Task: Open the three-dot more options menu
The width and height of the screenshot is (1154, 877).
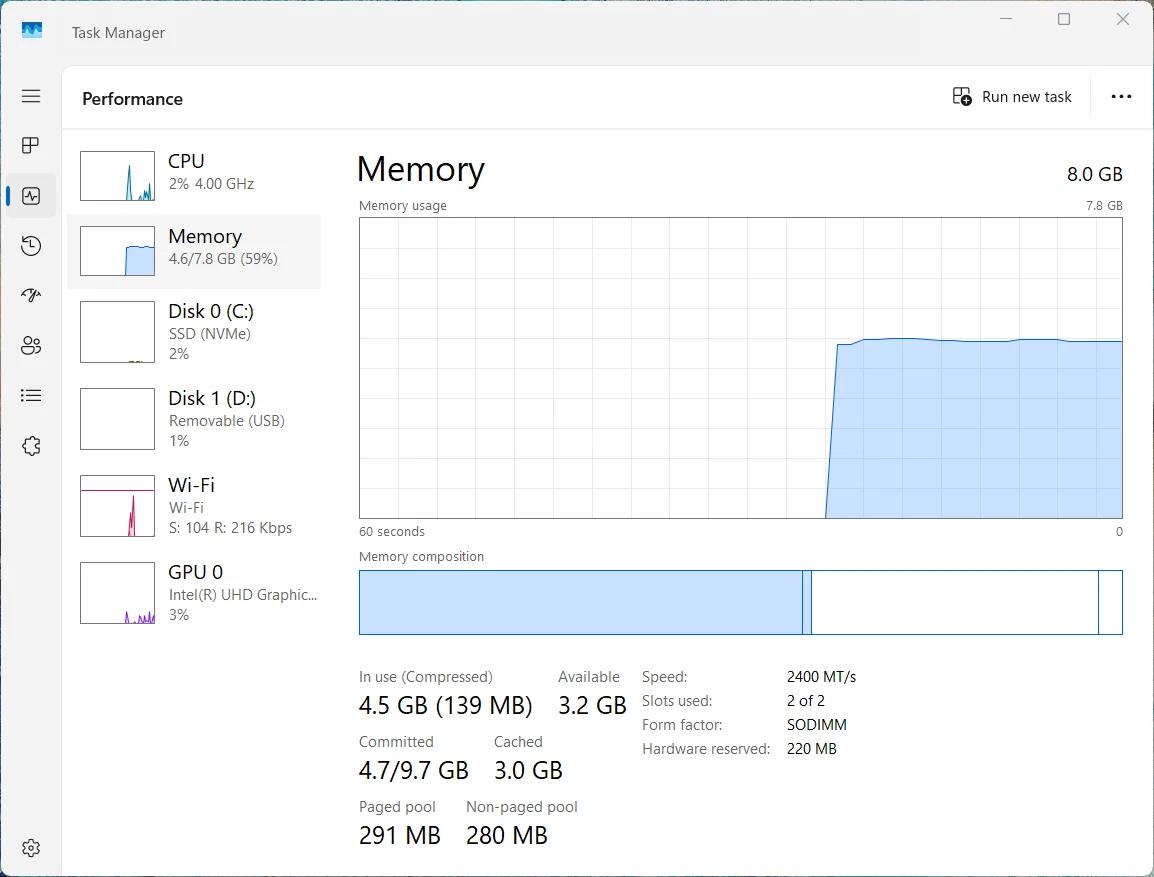Action: 1121,96
